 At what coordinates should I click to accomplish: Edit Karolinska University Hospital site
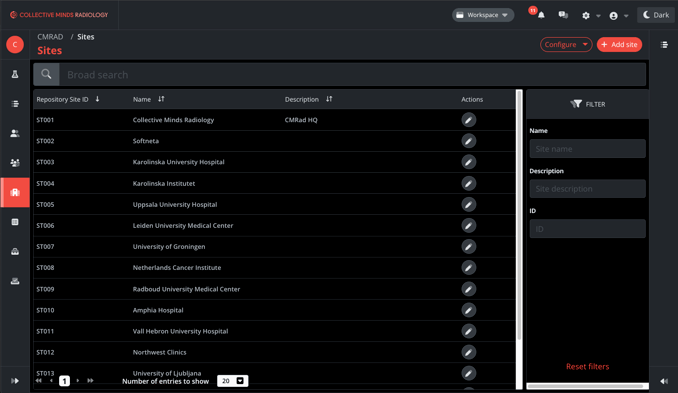click(468, 162)
